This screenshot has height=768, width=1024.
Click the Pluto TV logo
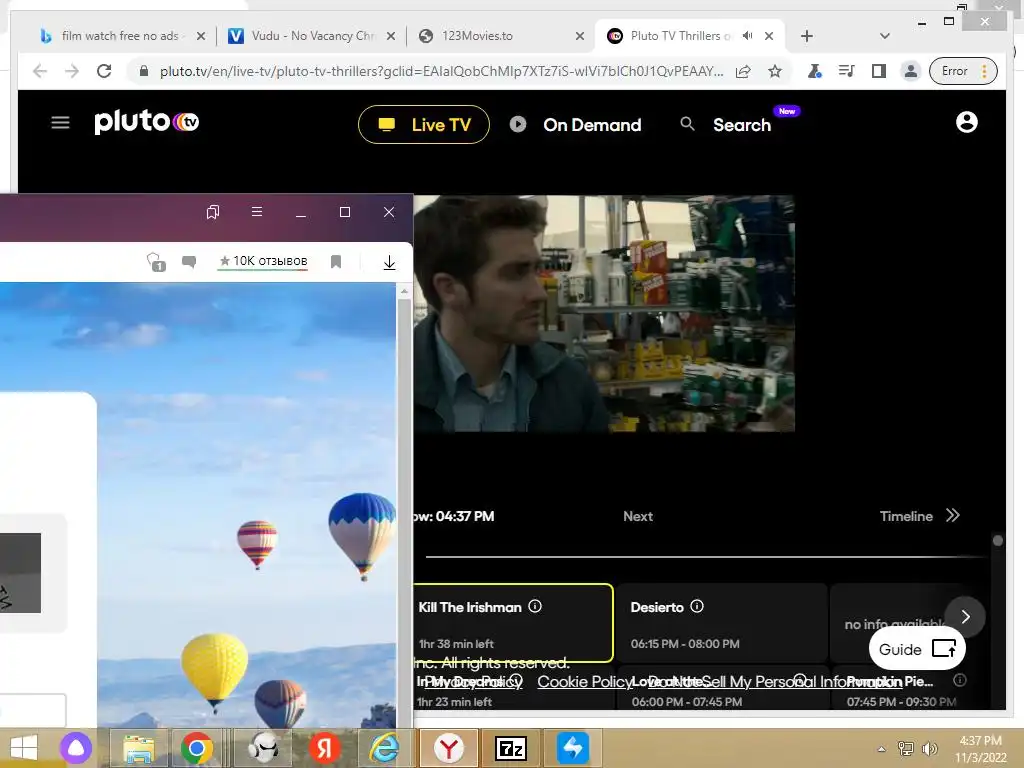click(x=146, y=121)
